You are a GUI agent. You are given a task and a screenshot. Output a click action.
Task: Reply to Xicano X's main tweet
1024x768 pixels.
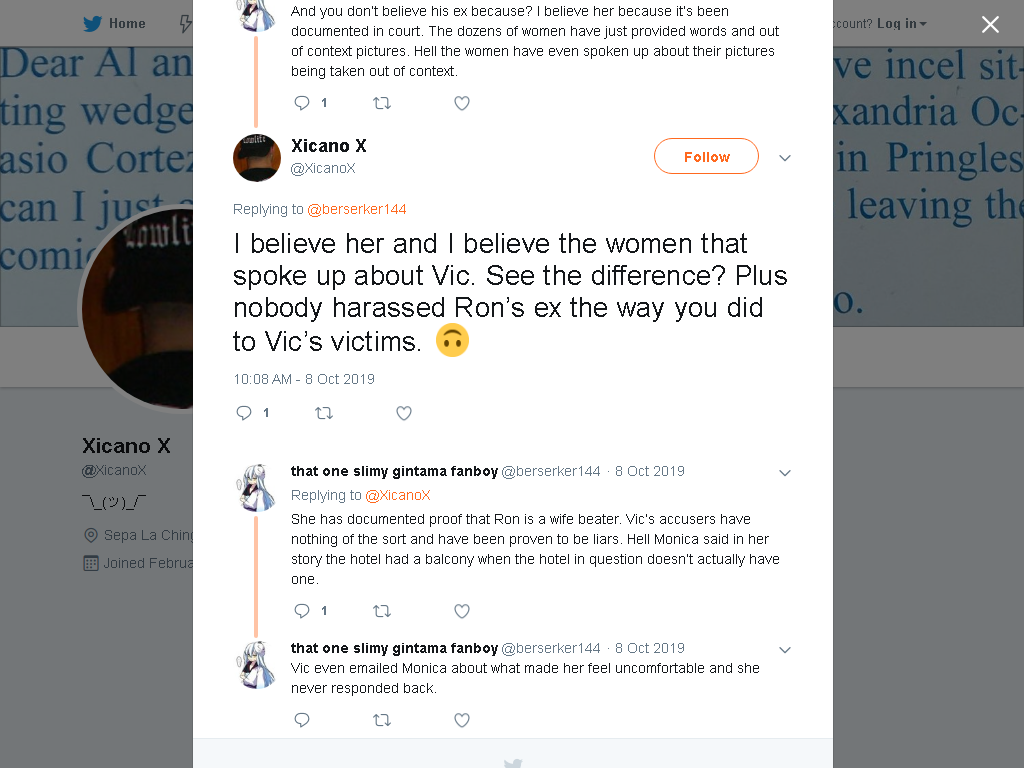point(244,413)
